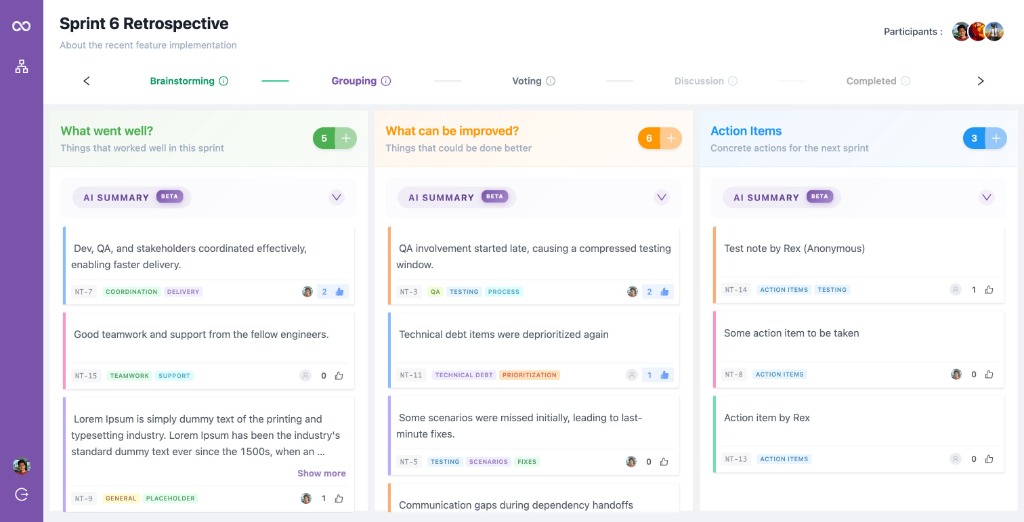Viewport: 1024px width, 522px height.
Task: Switch to the Completed stage
Action: click(x=871, y=81)
